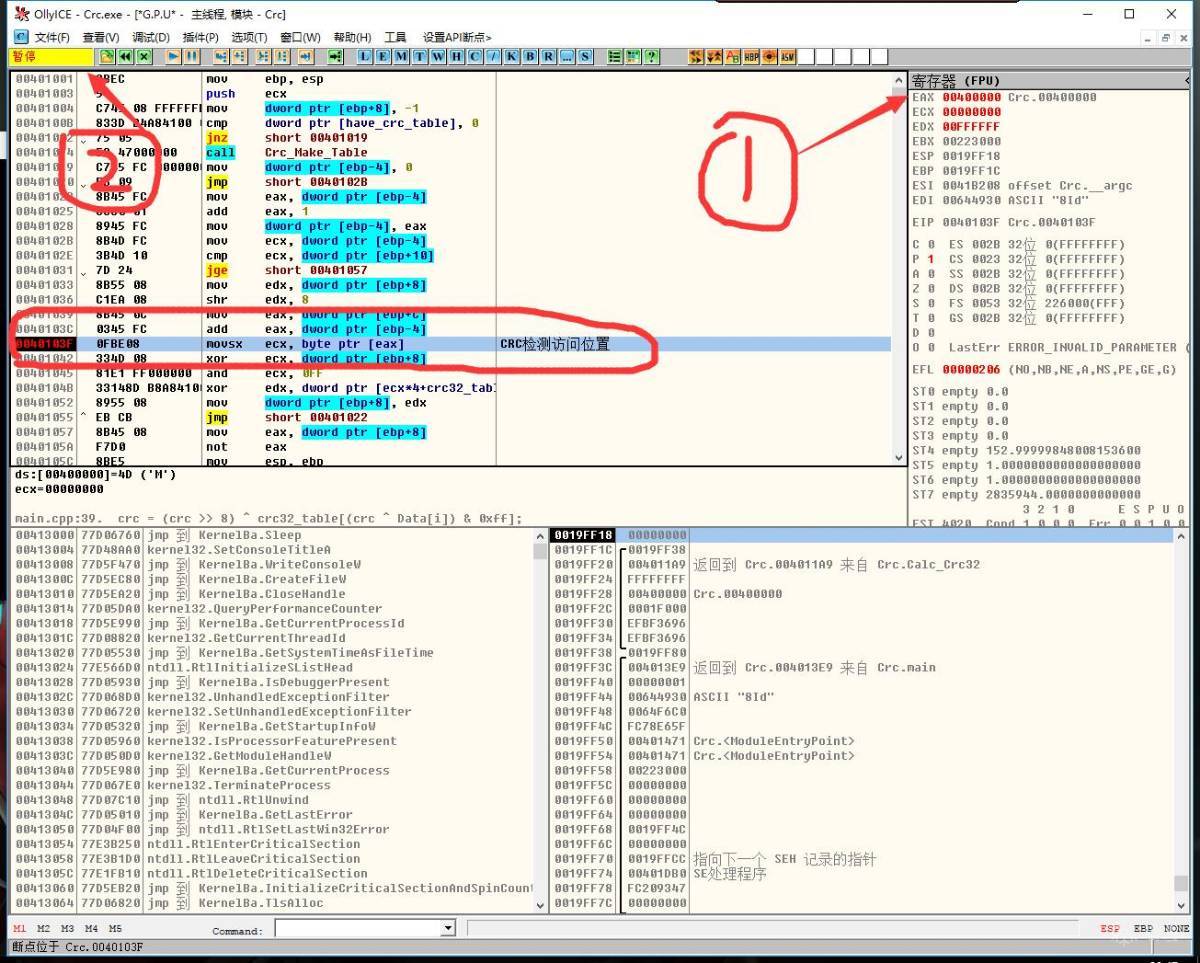Open the Memory map (M button)
The height and width of the screenshot is (963, 1200).
point(401,56)
